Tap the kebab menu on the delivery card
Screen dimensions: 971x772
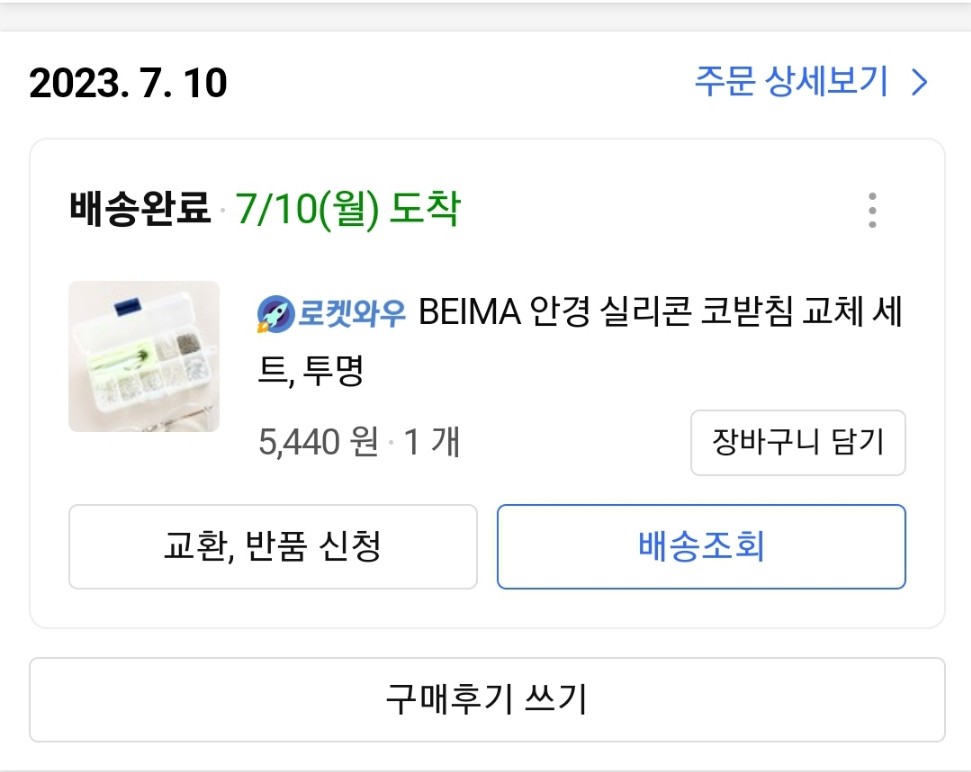(874, 208)
